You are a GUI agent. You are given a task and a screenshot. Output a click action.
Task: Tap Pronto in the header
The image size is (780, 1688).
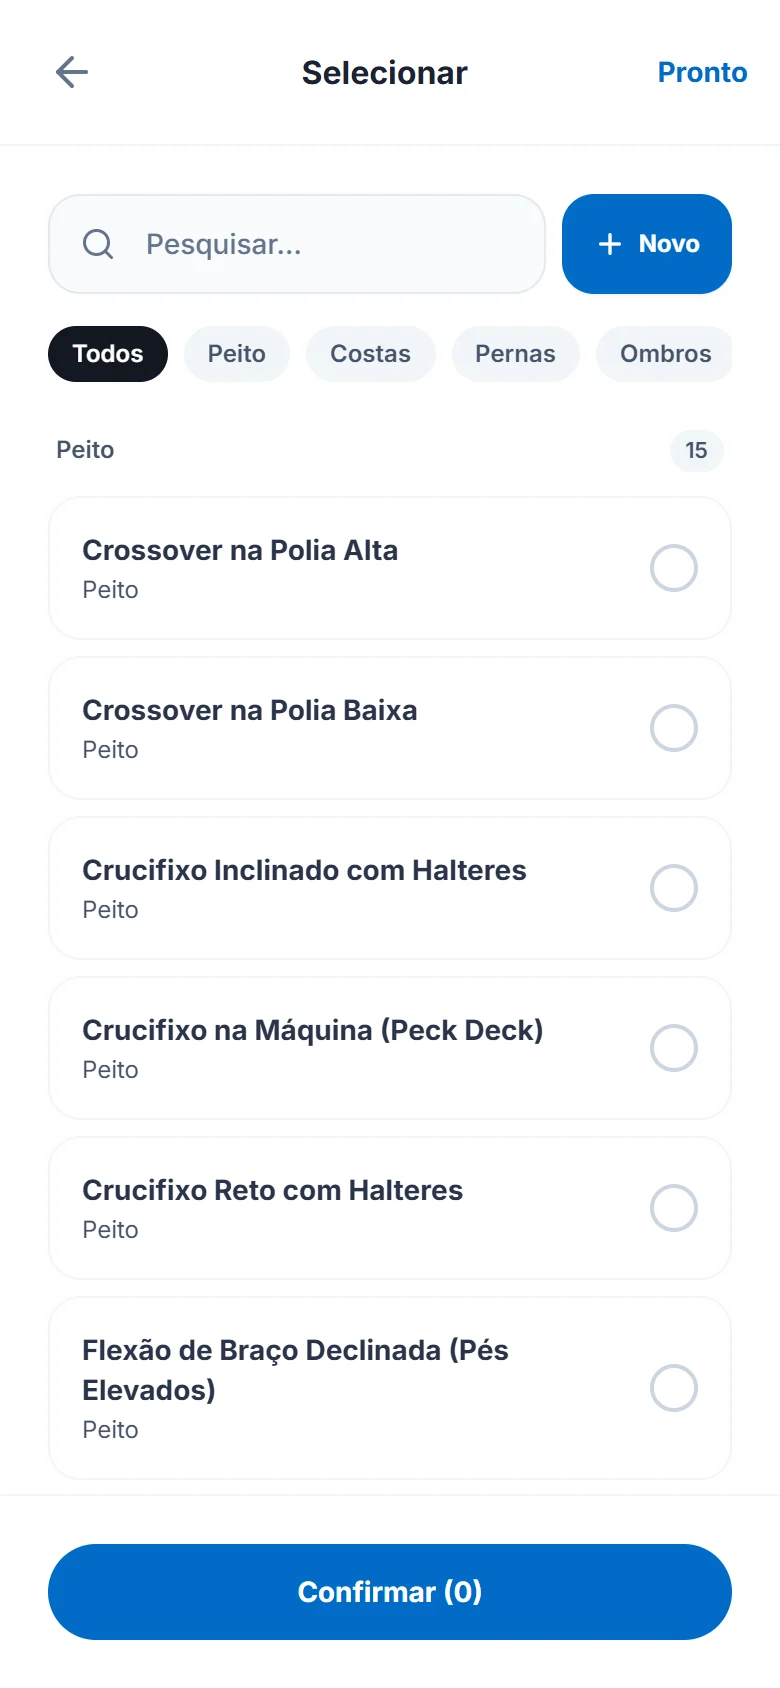click(702, 72)
